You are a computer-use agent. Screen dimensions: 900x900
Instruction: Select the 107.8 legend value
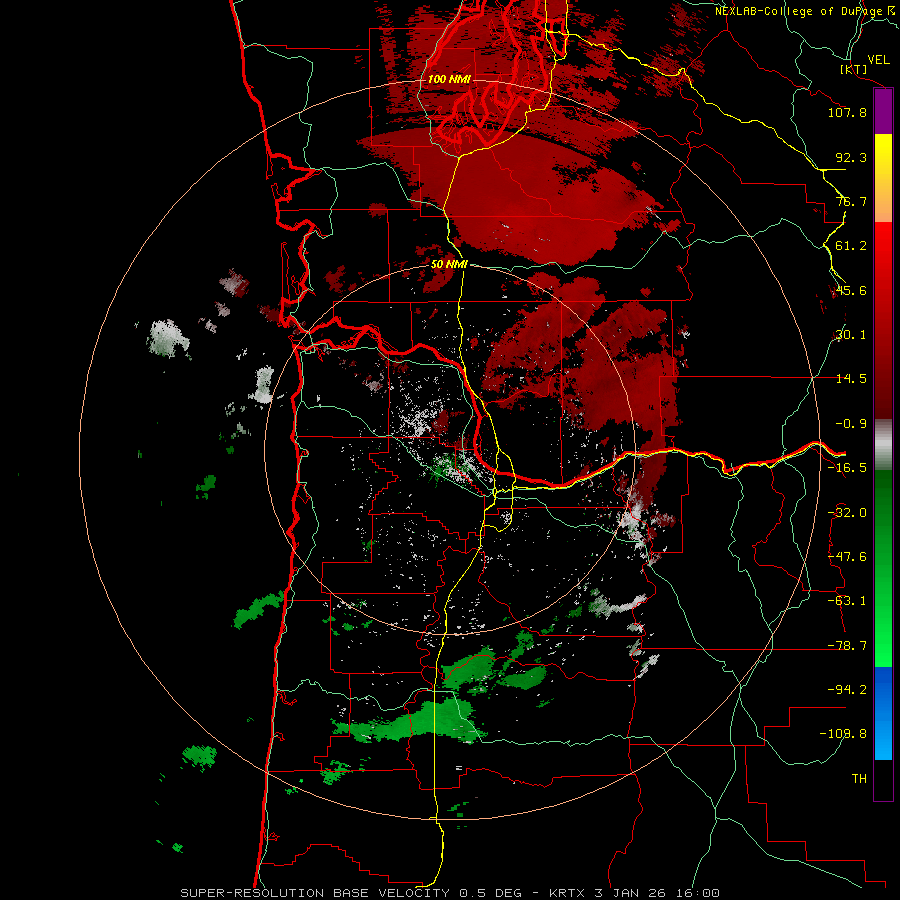tap(847, 112)
